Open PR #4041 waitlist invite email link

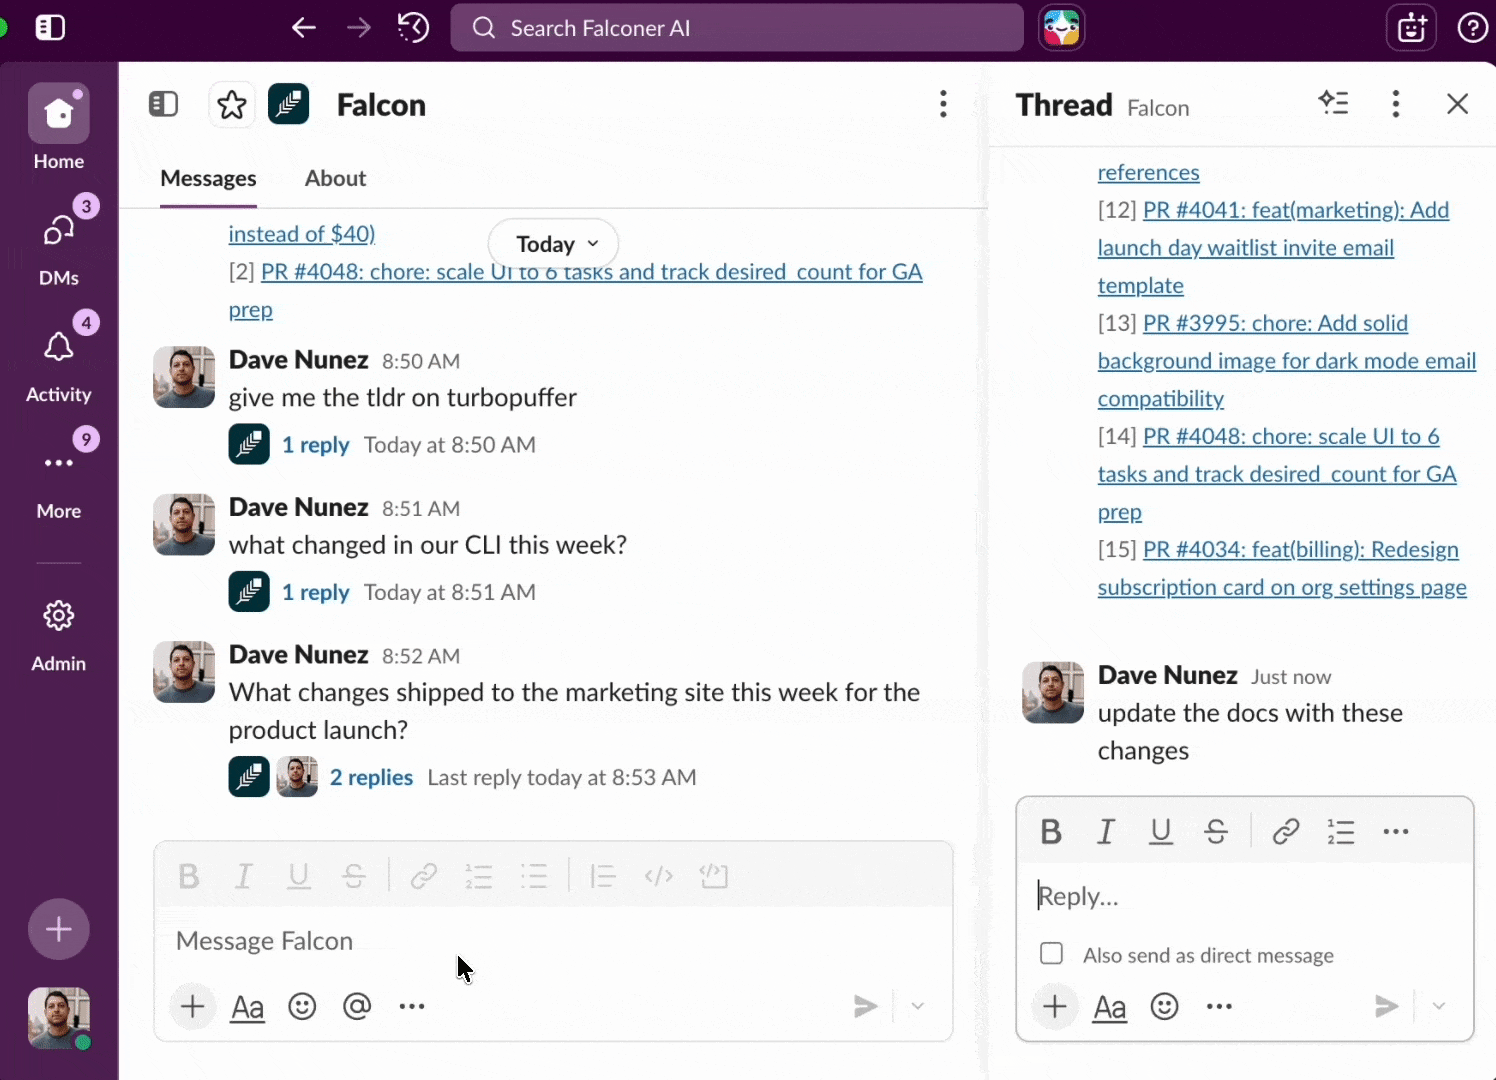(x=1295, y=211)
